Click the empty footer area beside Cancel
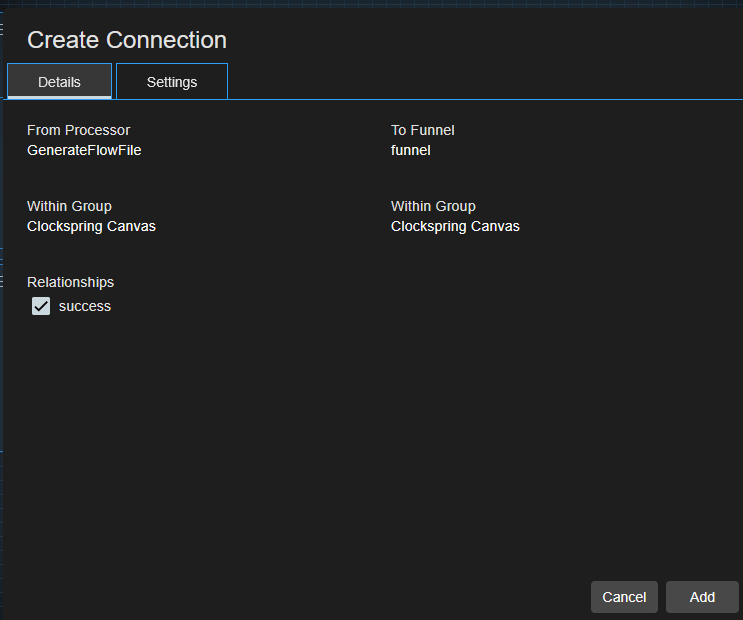743x620 pixels. (300, 597)
